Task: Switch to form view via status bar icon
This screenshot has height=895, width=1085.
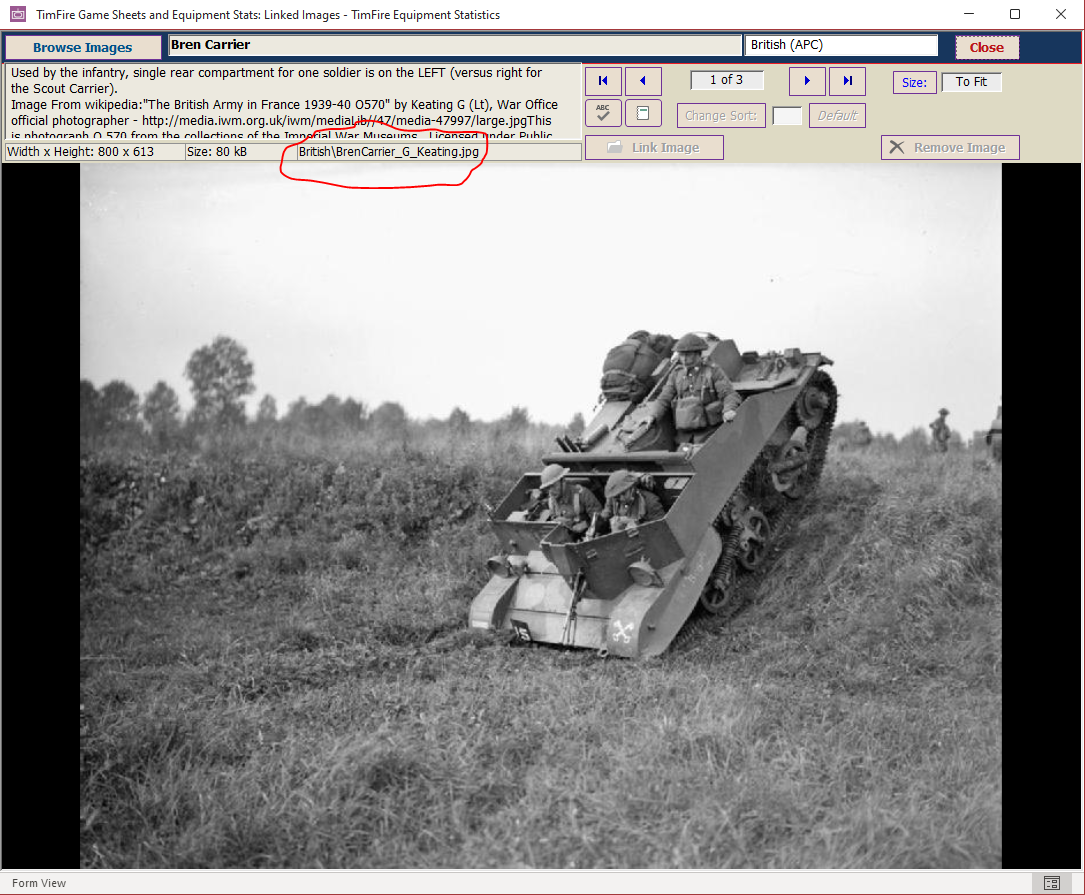Action: [x=1051, y=883]
